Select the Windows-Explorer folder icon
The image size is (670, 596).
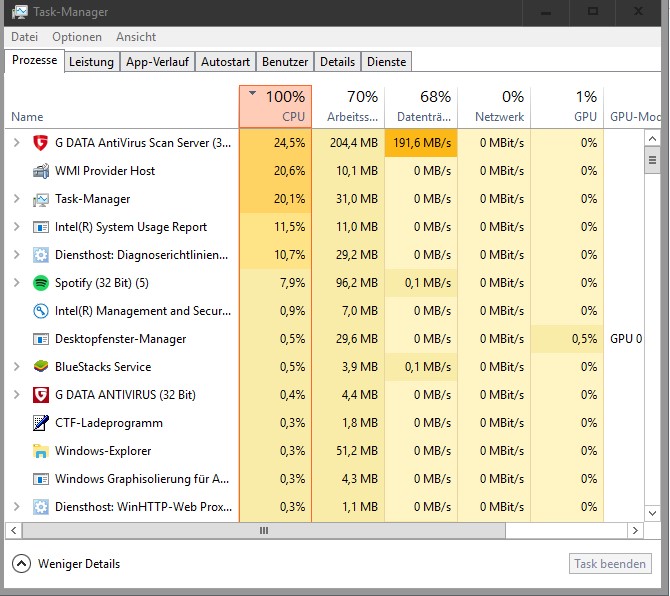41,451
